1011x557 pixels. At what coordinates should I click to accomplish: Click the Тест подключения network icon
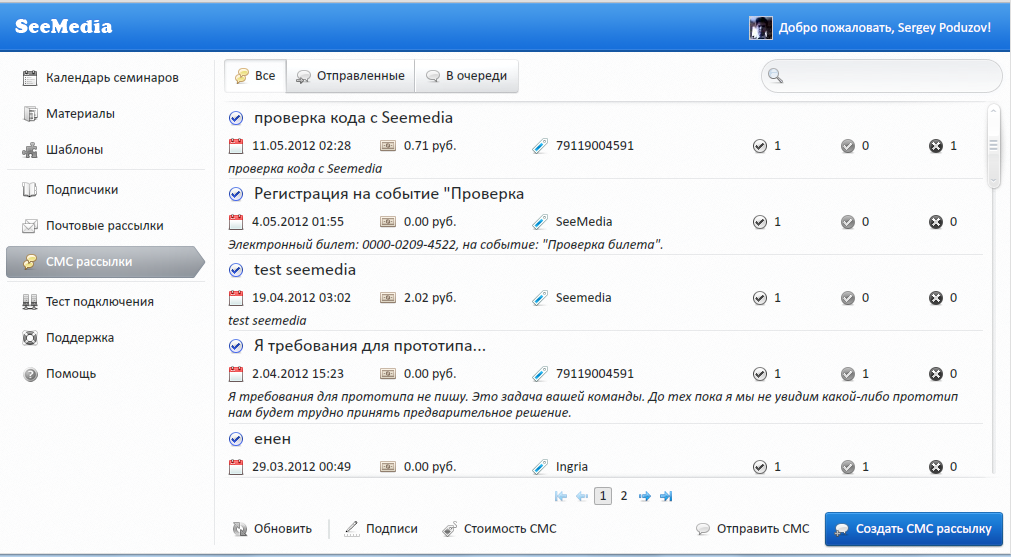pos(30,302)
